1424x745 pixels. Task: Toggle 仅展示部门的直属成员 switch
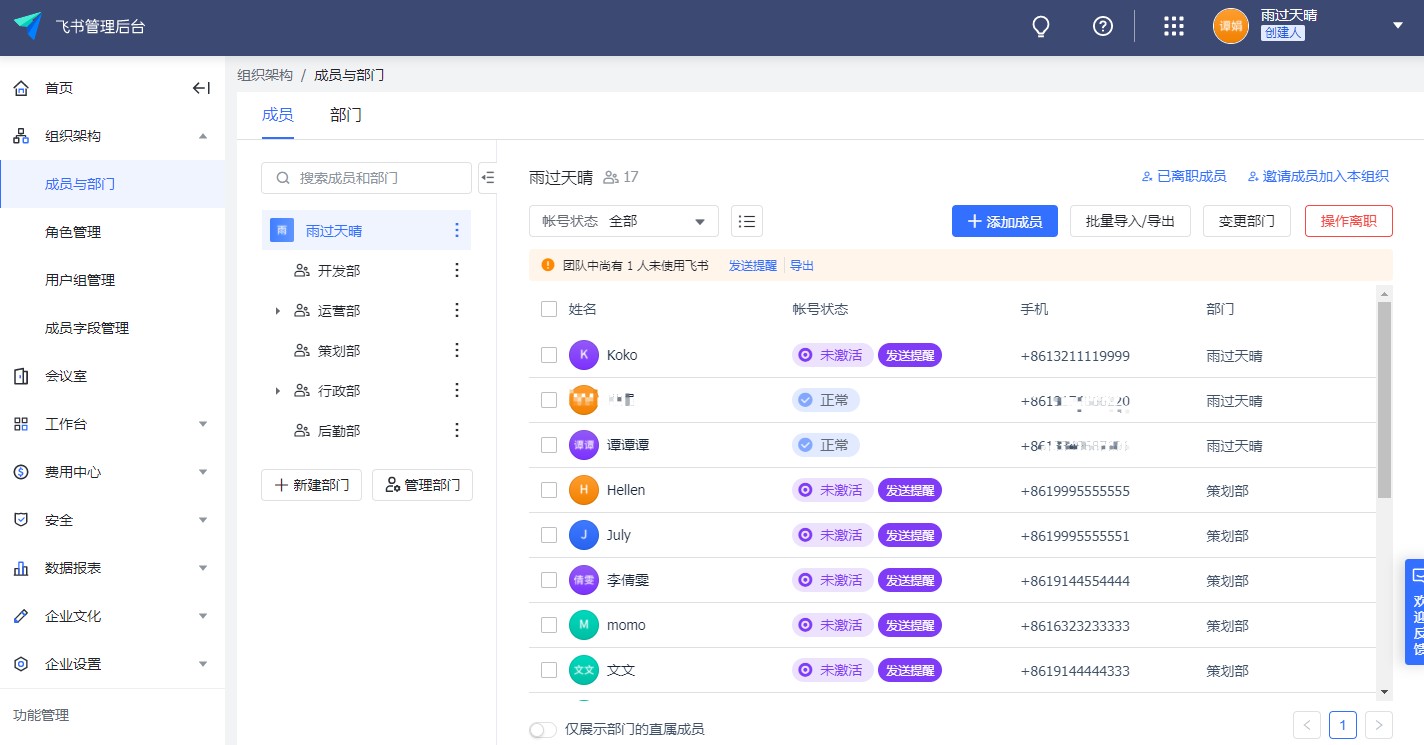(x=542, y=729)
